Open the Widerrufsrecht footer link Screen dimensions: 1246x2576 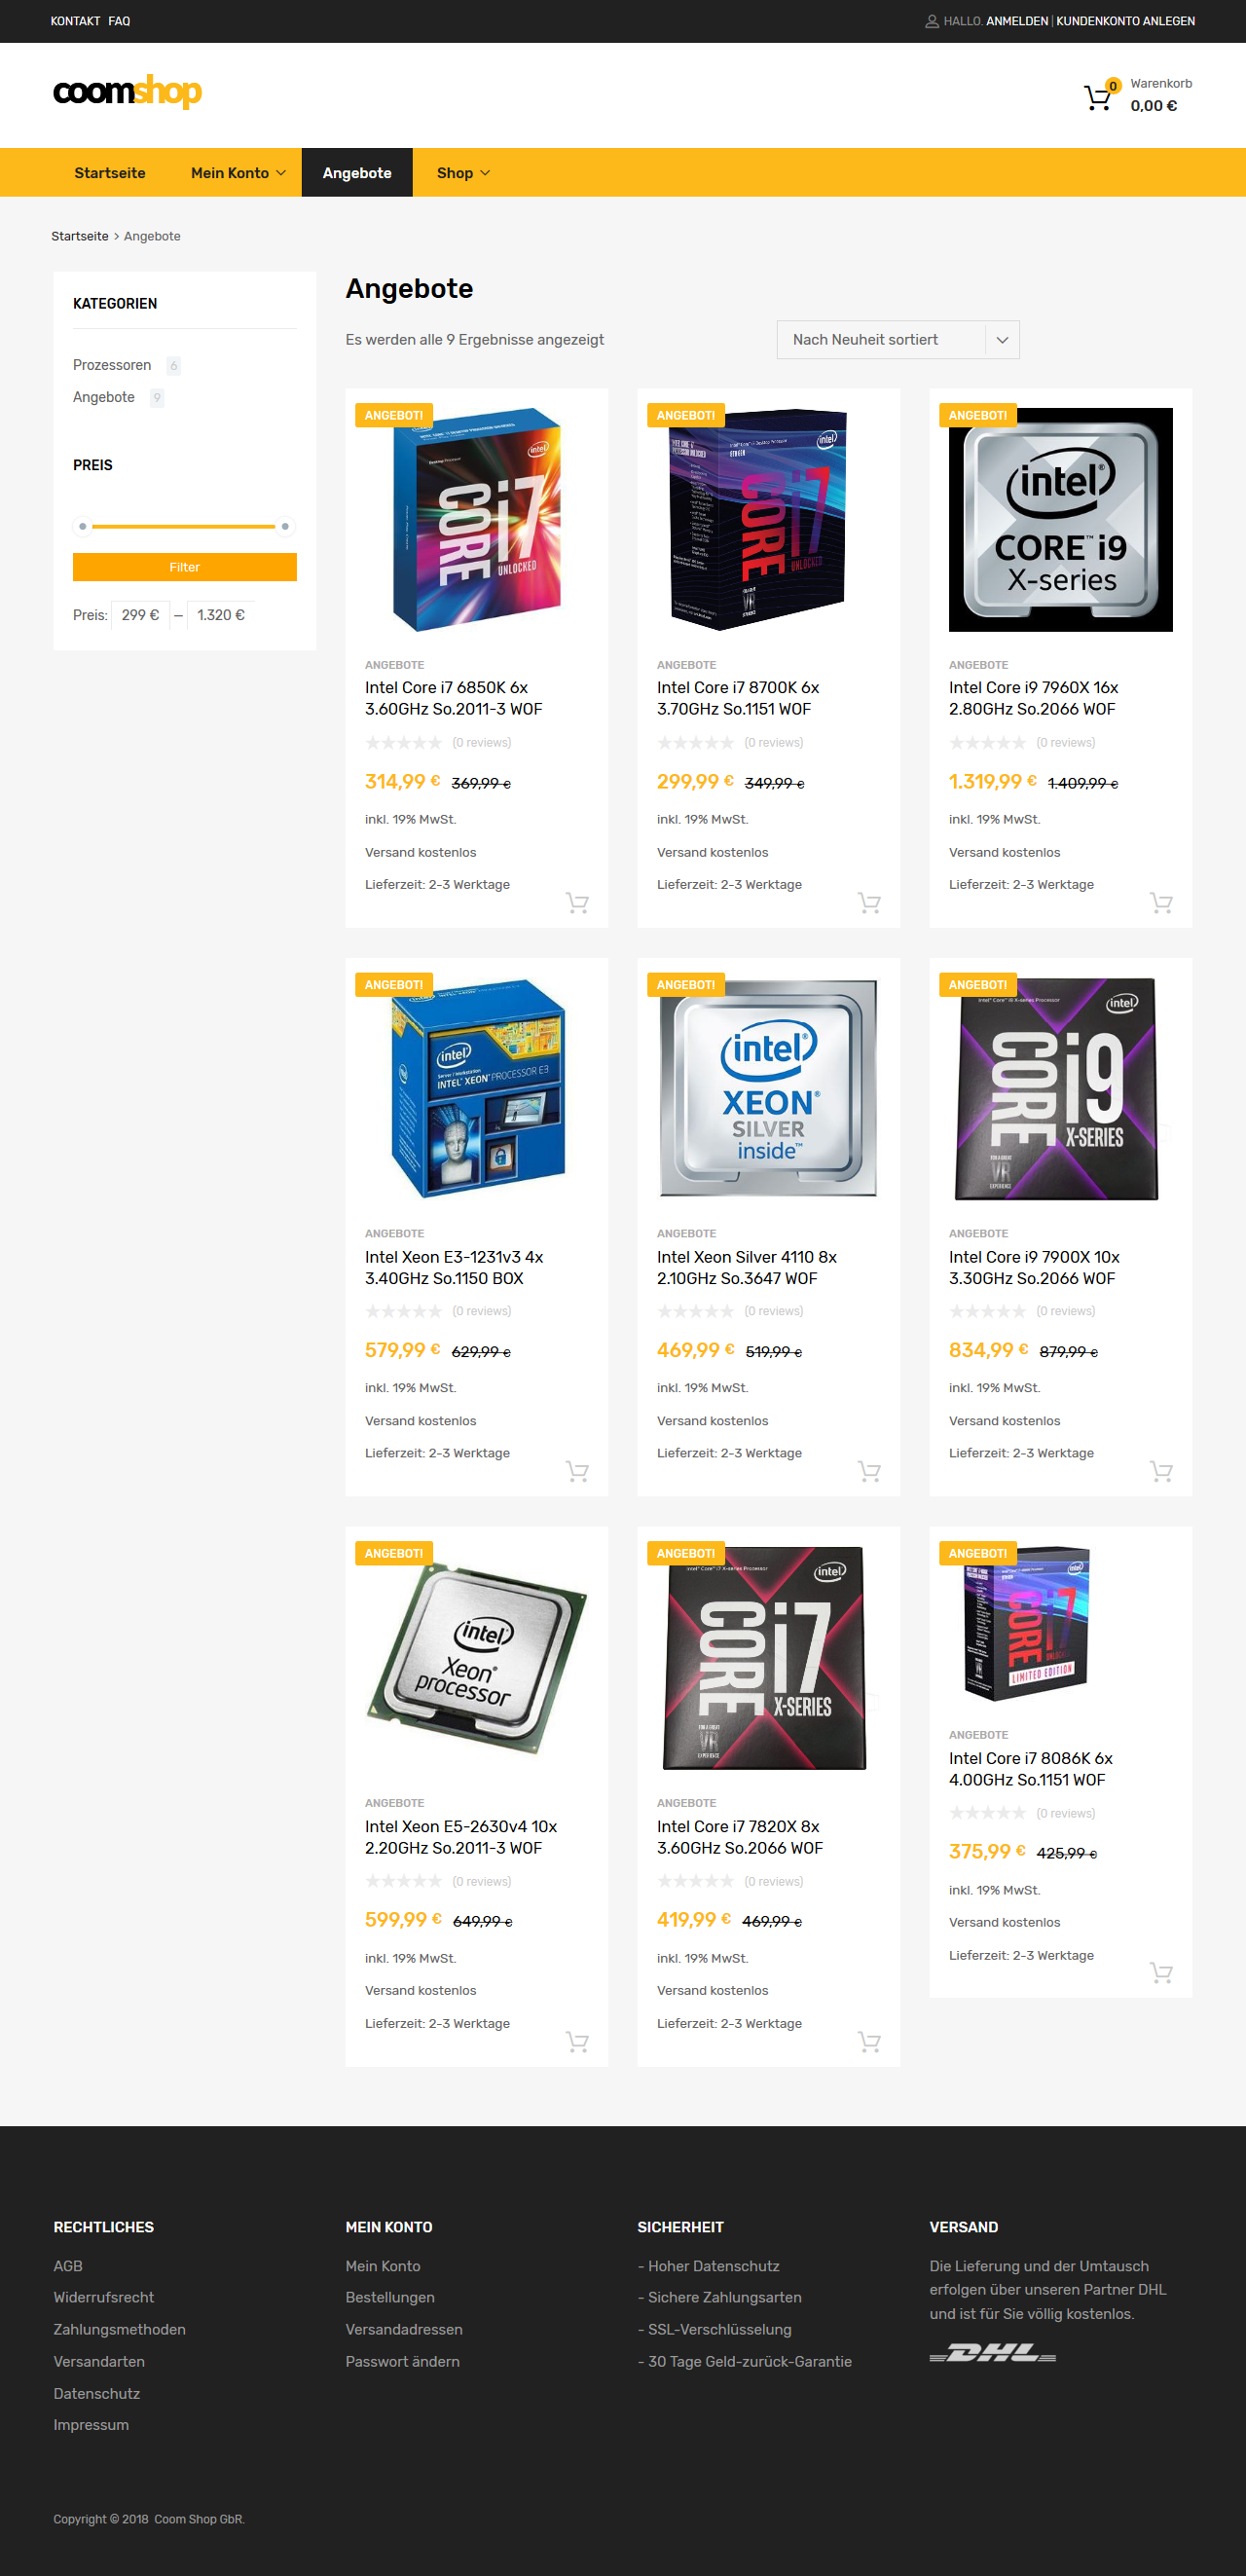[x=104, y=2297]
